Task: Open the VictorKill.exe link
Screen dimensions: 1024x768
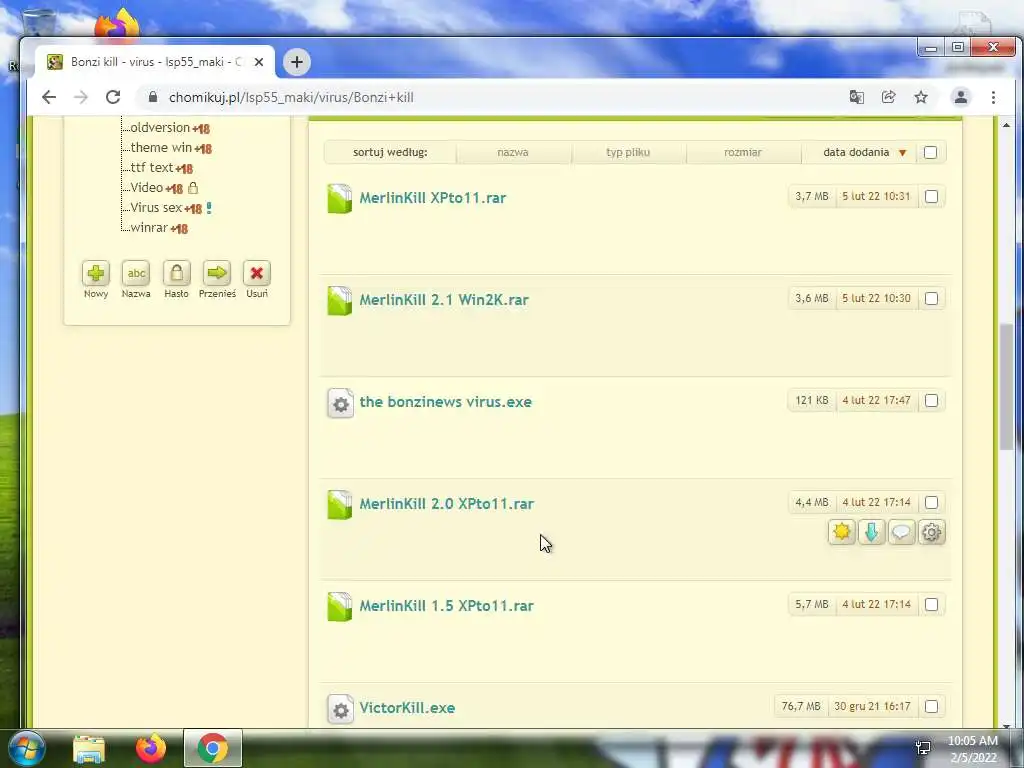Action: [407, 707]
